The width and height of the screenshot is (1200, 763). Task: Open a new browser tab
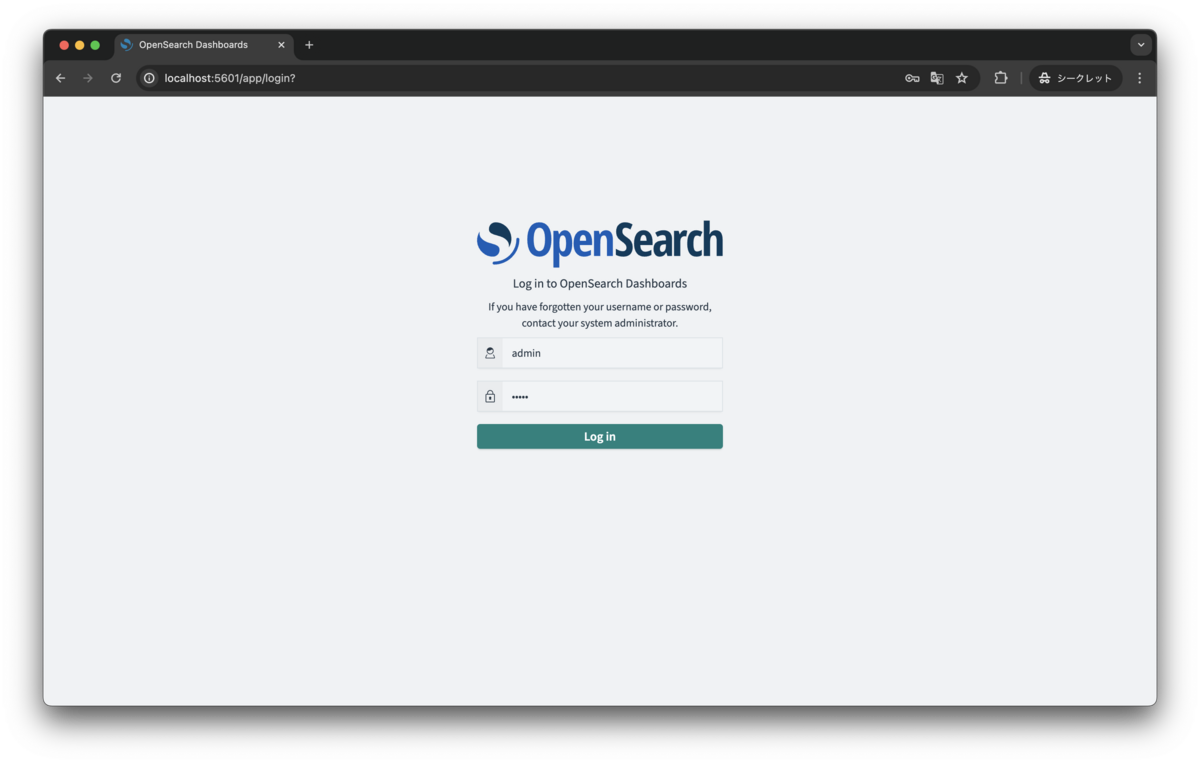point(309,44)
